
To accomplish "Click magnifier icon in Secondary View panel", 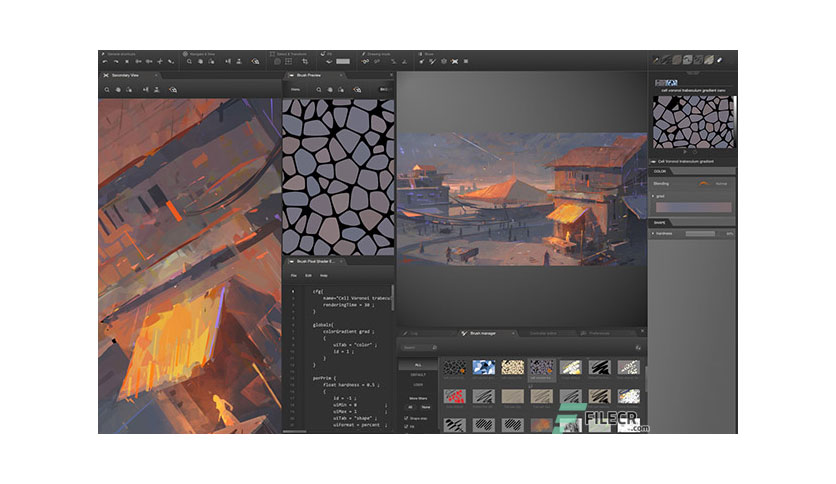I will tap(107, 90).
